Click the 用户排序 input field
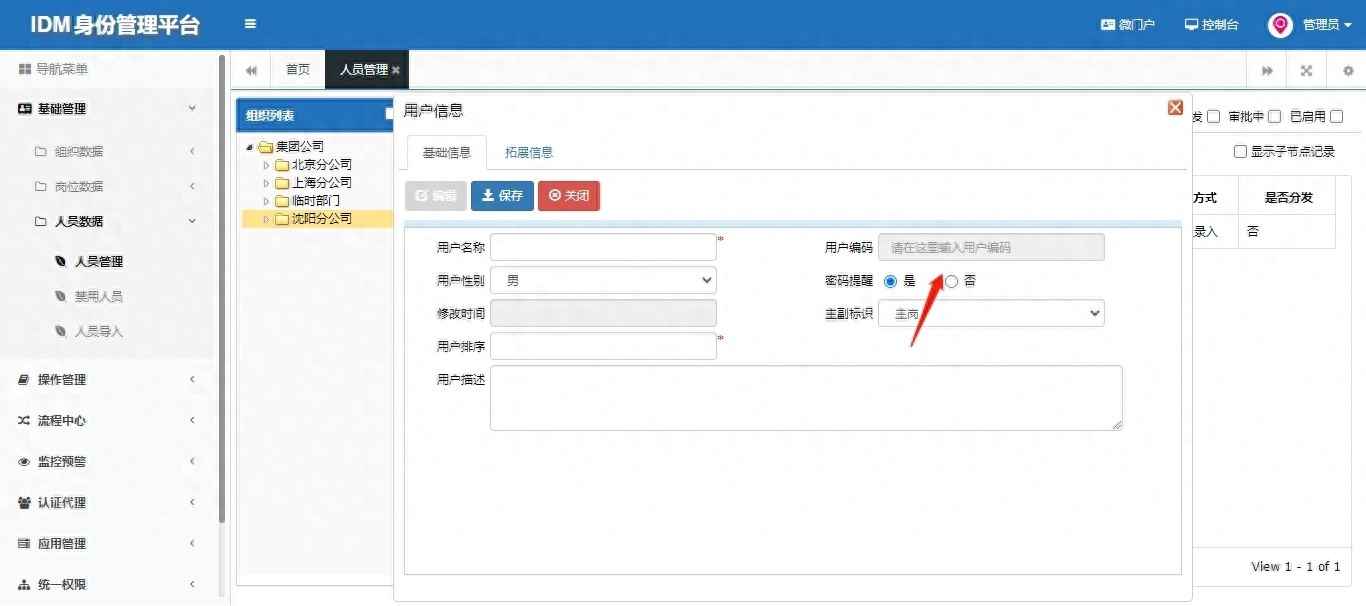Viewport: 1366px width, 606px height. (603, 346)
